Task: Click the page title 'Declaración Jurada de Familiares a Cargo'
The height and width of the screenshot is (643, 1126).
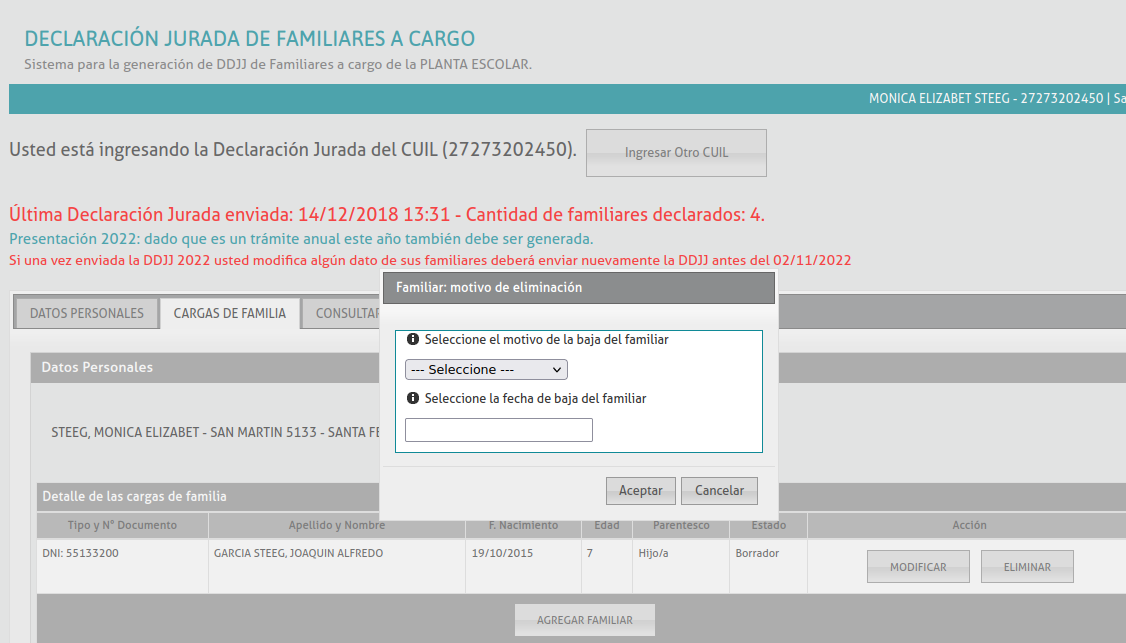Action: [250, 39]
